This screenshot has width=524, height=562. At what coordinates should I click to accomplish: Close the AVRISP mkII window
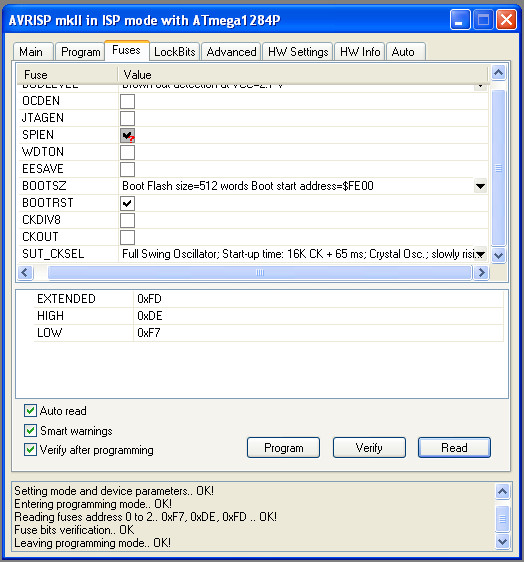point(506,20)
